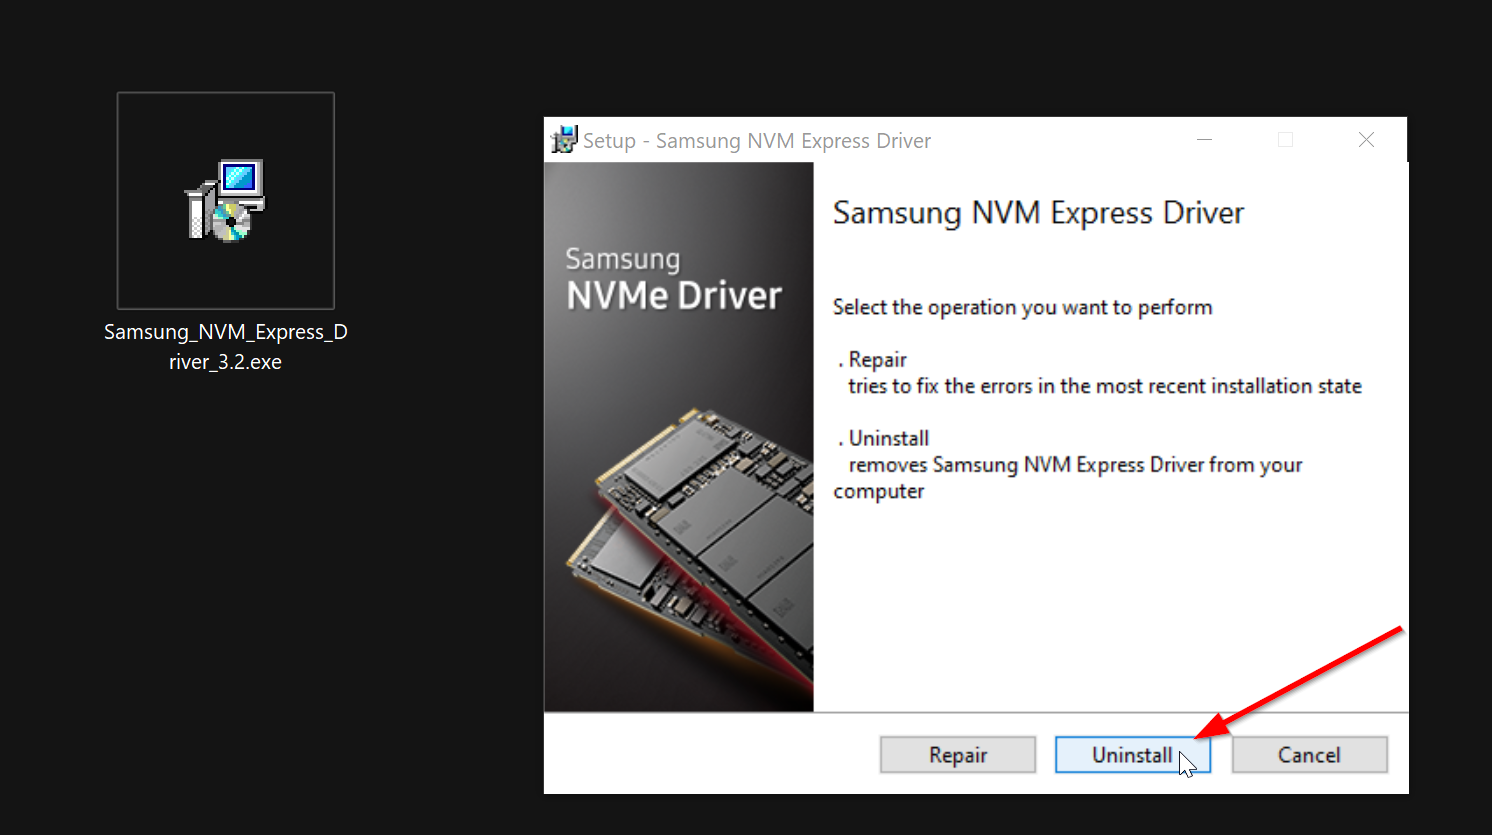Click the '. Repair' option description text
Screen dimensions: 1492x835
point(872,359)
